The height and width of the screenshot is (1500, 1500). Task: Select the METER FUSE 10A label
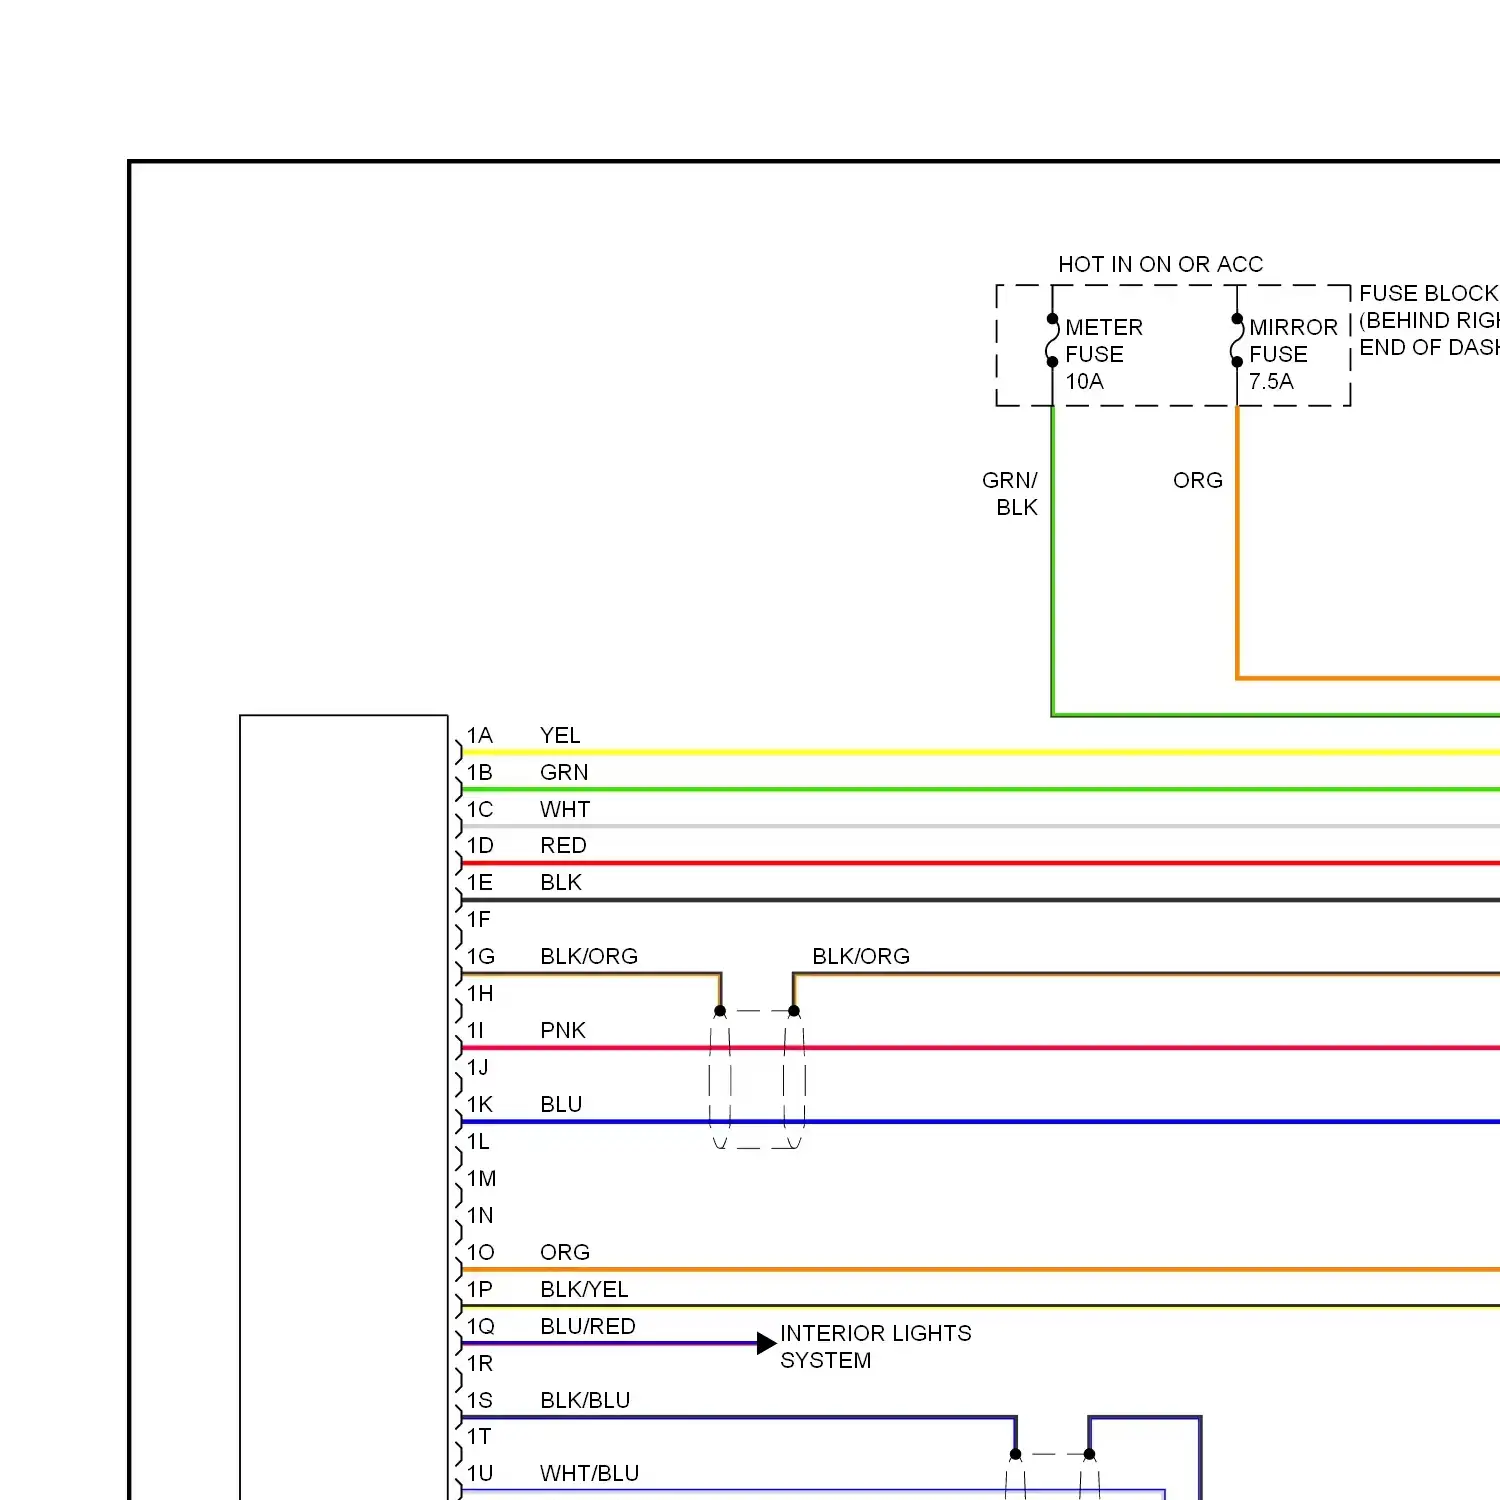pos(1104,355)
